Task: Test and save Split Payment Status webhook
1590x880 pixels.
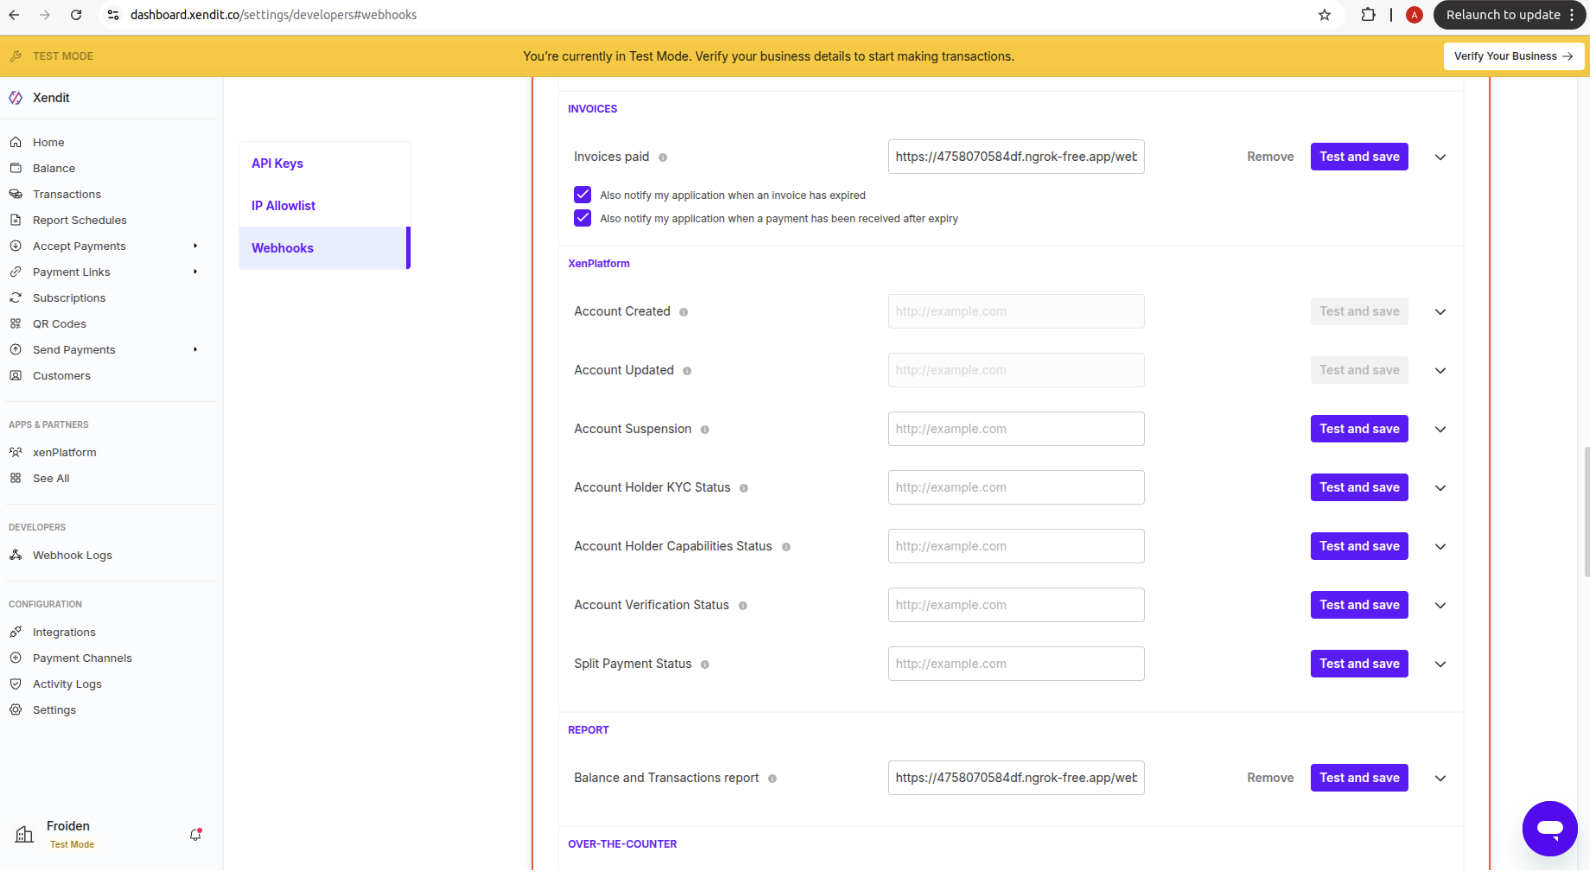Action: click(x=1359, y=664)
